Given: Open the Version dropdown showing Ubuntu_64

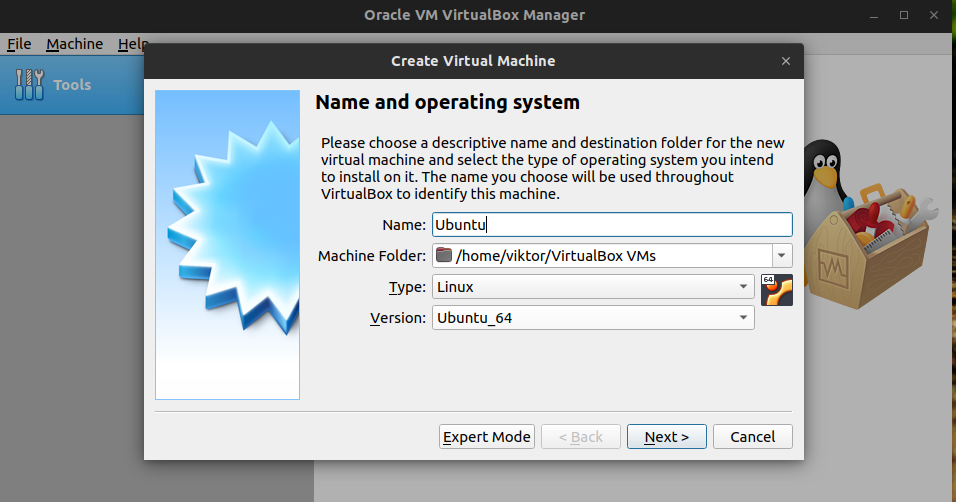Looking at the screenshot, I should tap(593, 318).
